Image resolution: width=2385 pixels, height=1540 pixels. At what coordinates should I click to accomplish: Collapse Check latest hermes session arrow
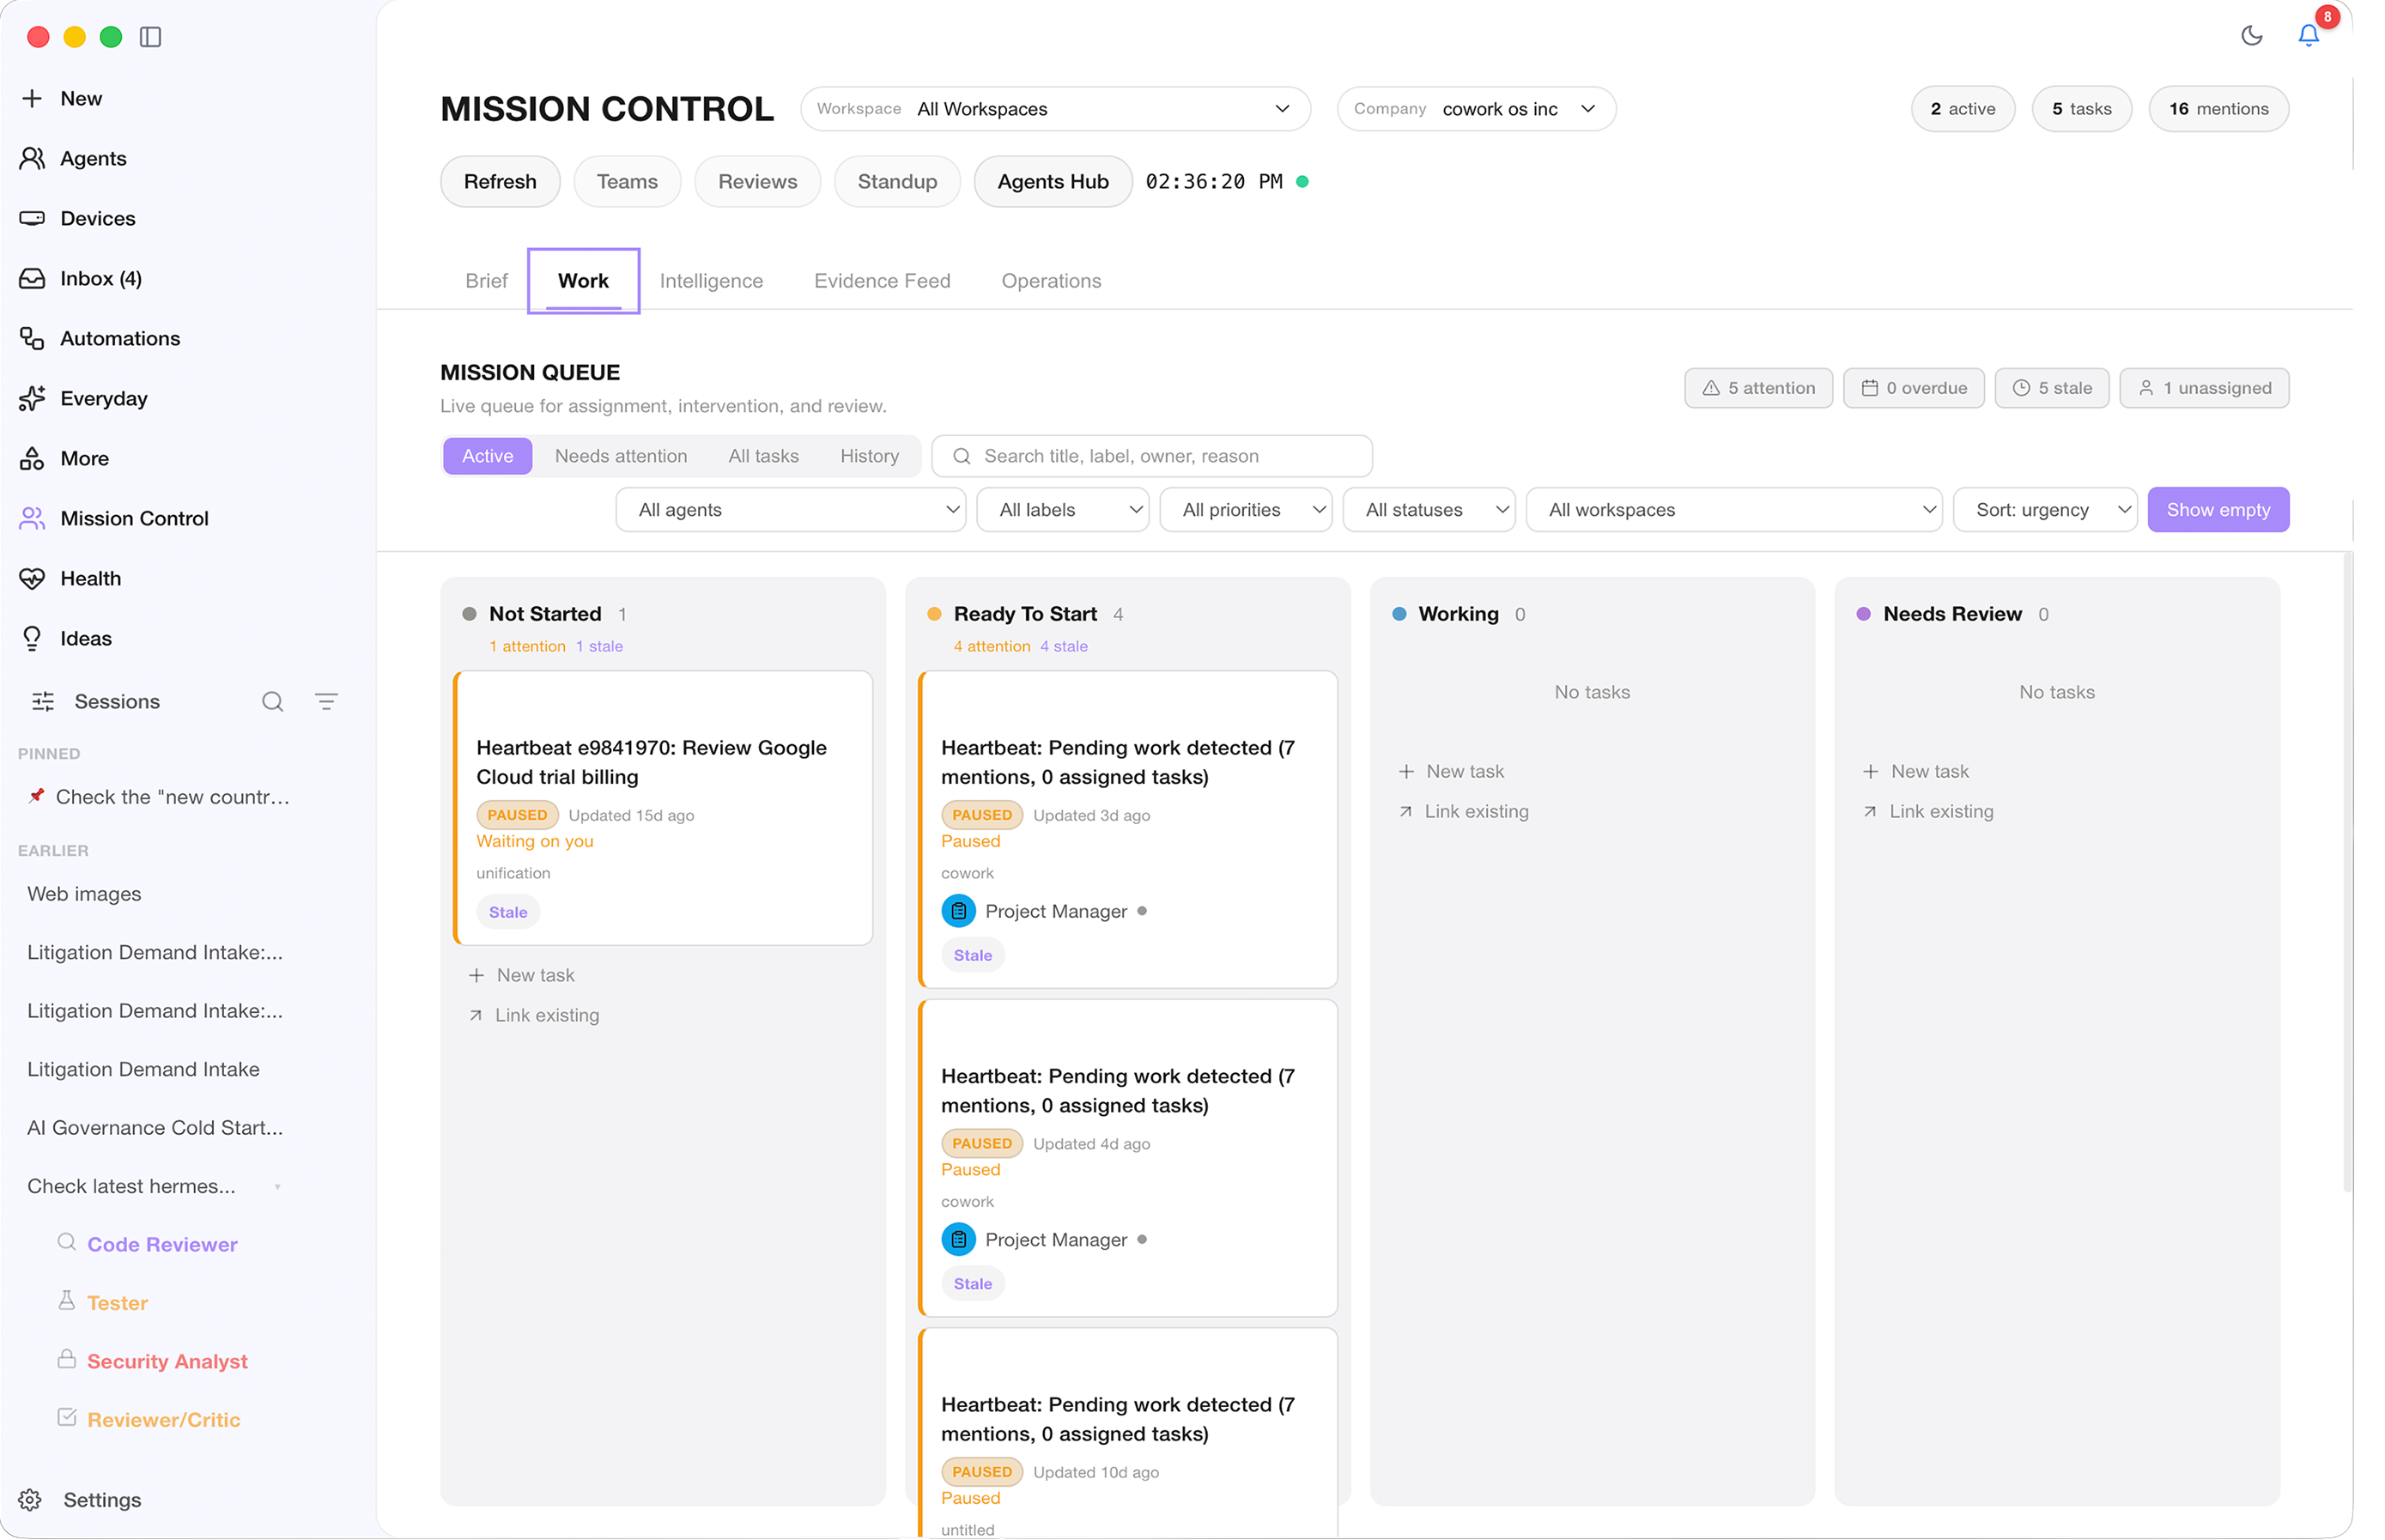pos(277,1187)
